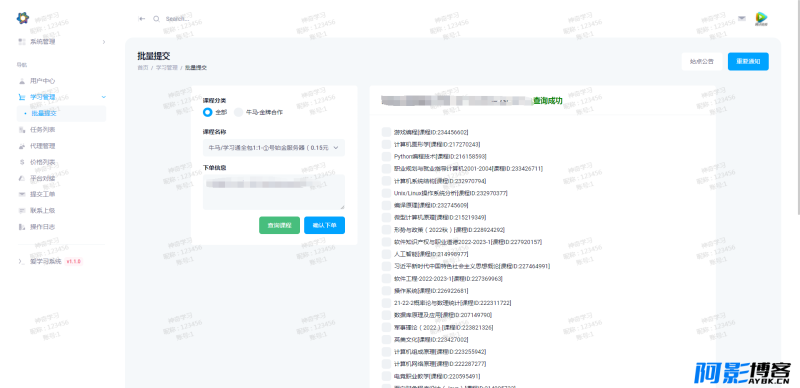The image size is (800, 388).
Task: Click the search magnifier icon
Action: coord(156,19)
